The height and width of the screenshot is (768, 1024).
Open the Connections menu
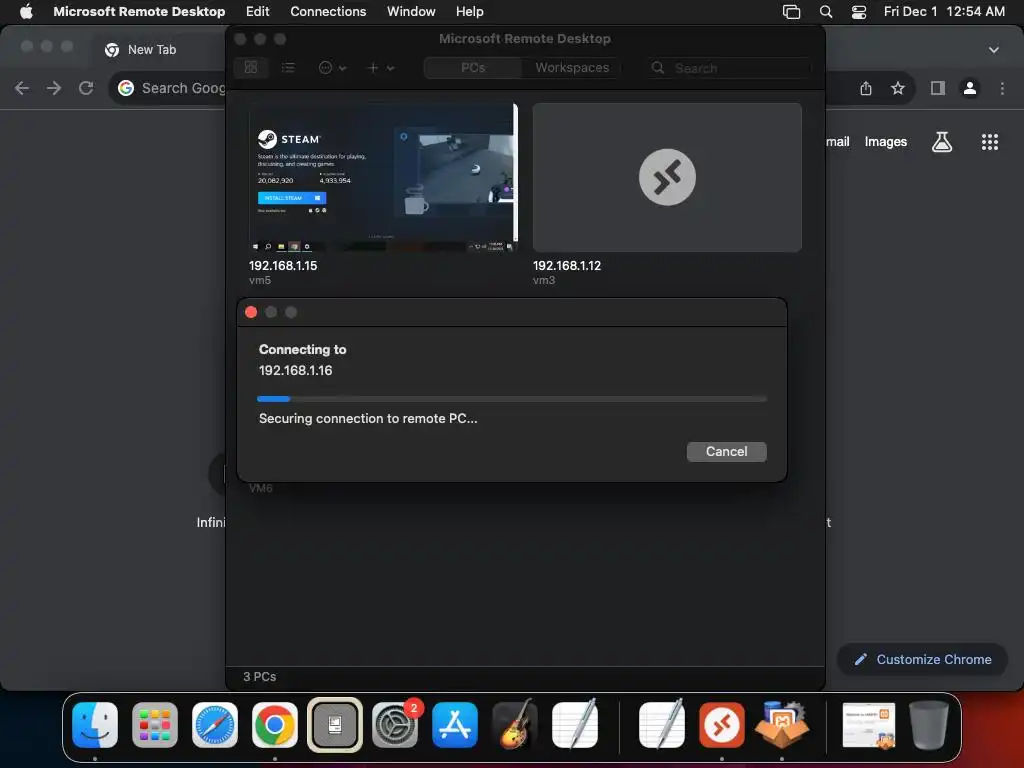click(x=328, y=11)
